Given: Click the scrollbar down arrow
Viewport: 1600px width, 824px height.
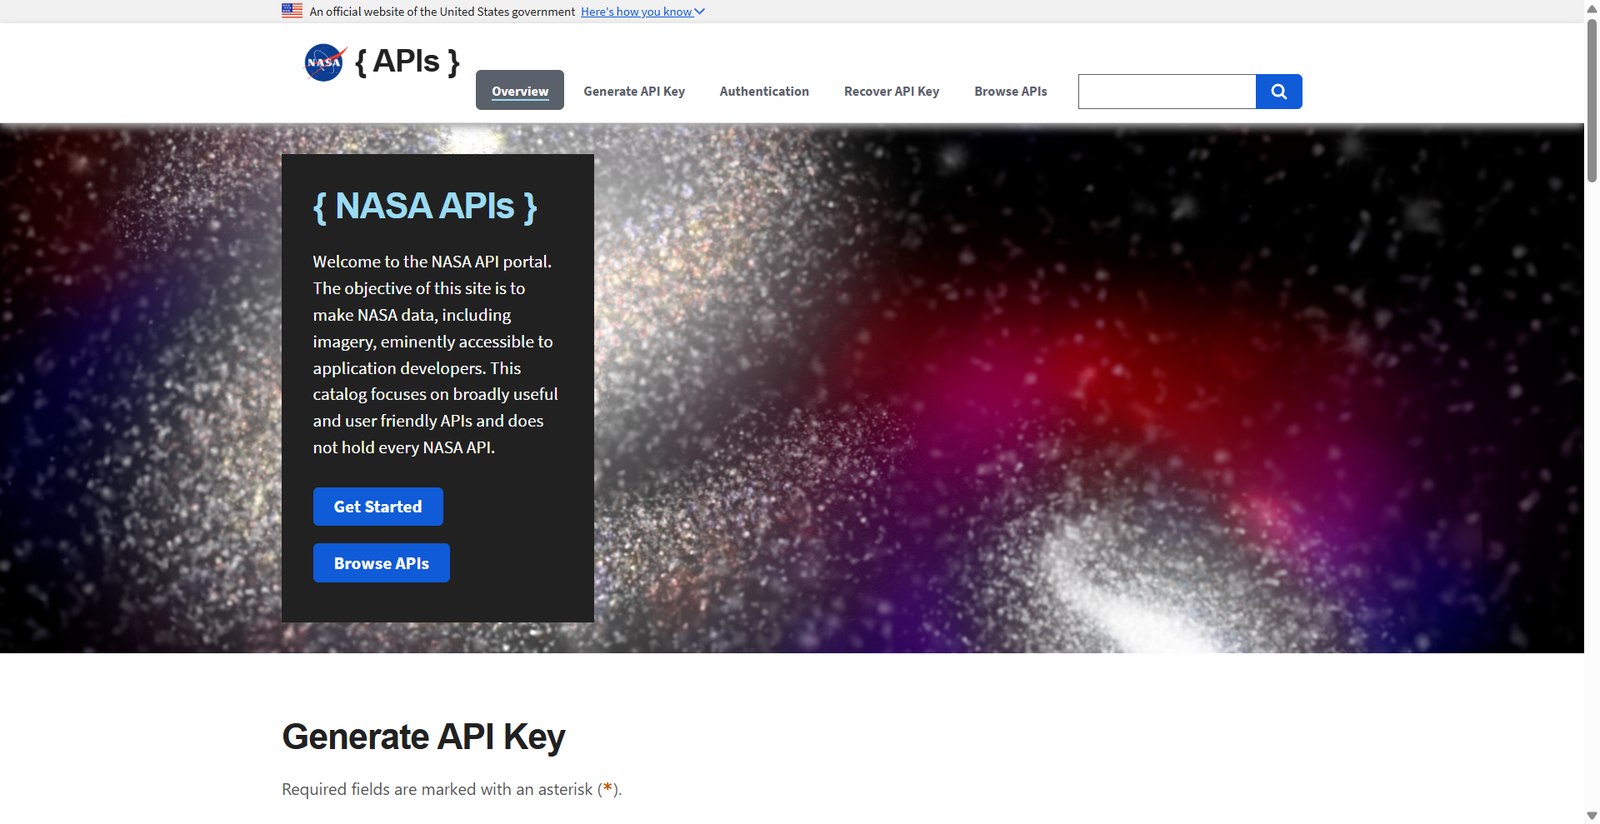Looking at the screenshot, I should point(1592,816).
